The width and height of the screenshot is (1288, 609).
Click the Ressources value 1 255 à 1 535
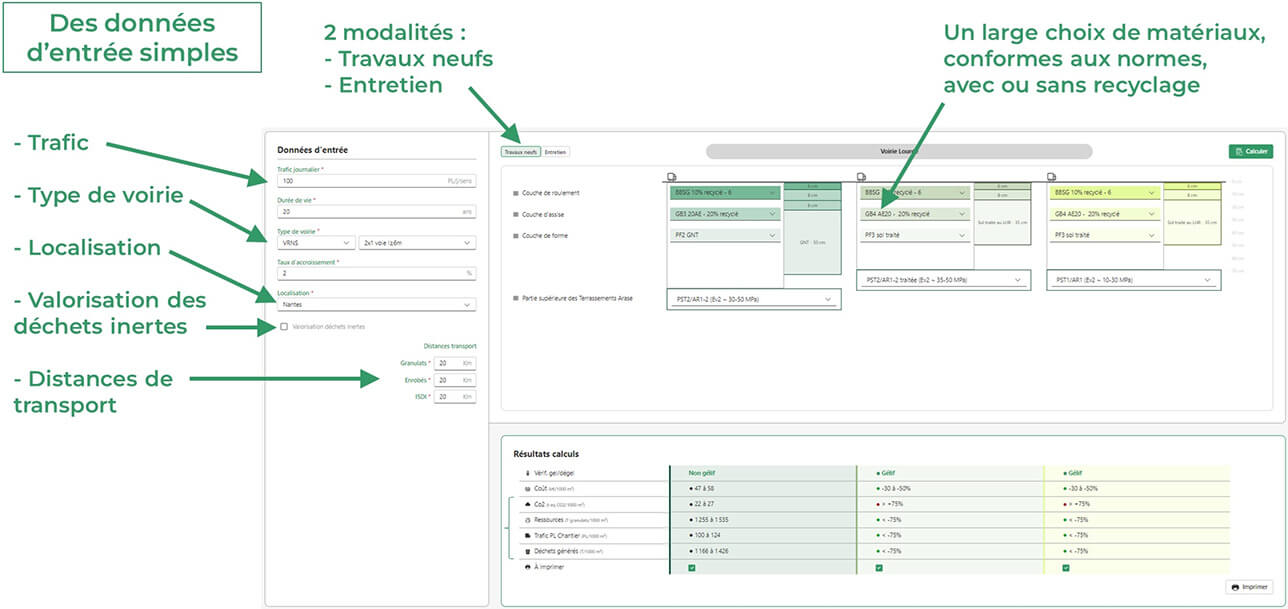click(710, 520)
